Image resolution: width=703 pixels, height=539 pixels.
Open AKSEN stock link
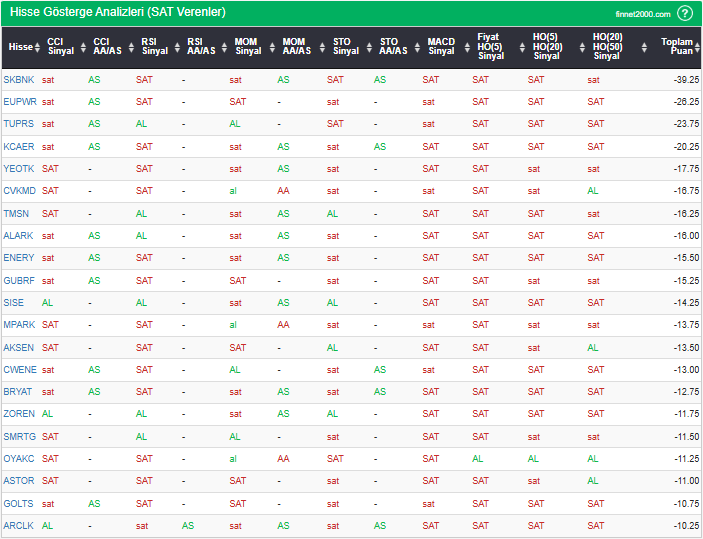[x=18, y=348]
